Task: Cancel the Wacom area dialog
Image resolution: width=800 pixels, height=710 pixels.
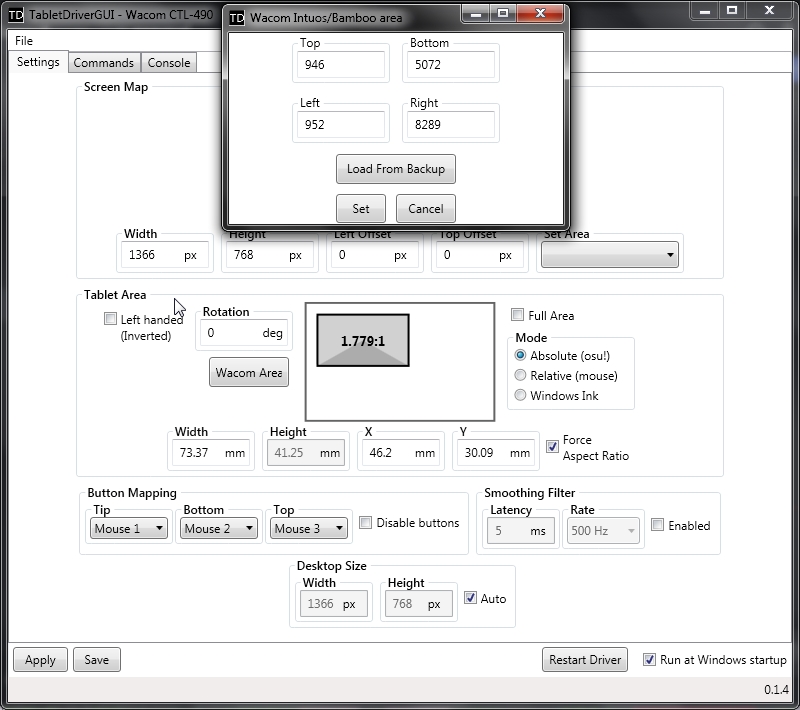Action: coord(426,209)
